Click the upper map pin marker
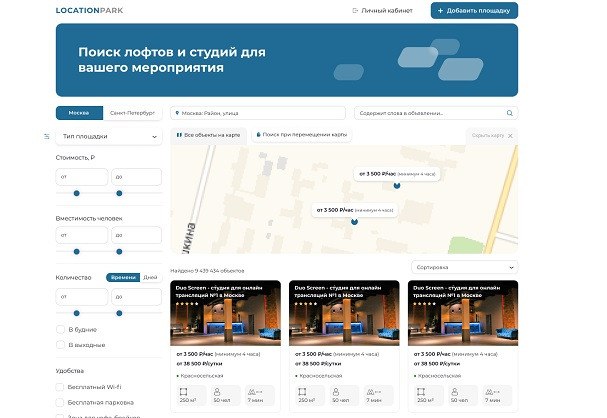 (397, 185)
